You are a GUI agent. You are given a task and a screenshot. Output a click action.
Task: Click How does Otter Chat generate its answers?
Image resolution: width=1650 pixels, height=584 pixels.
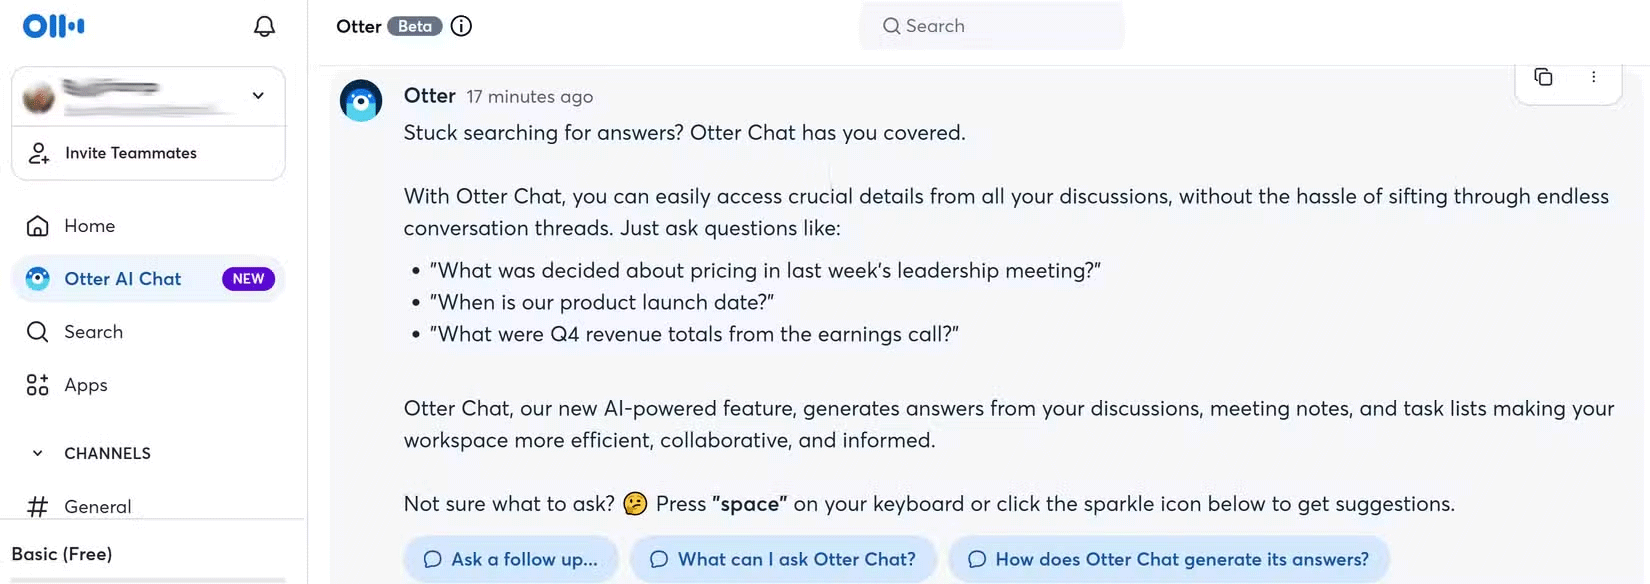[x=1168, y=559]
